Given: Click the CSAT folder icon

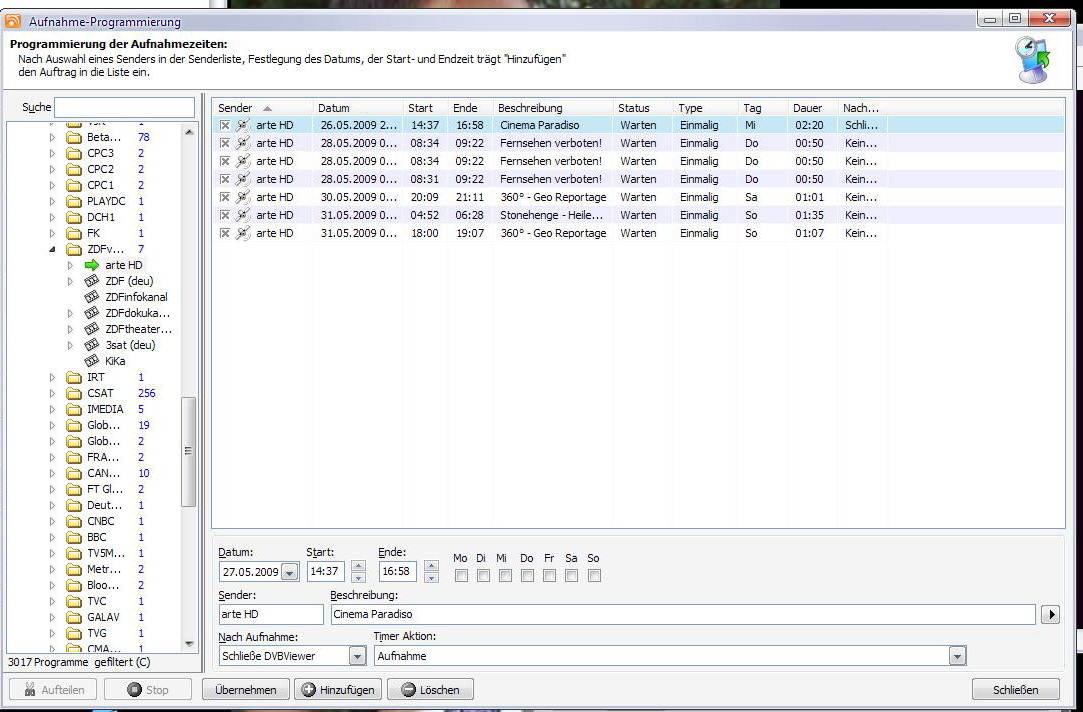Looking at the screenshot, I should (x=74, y=393).
